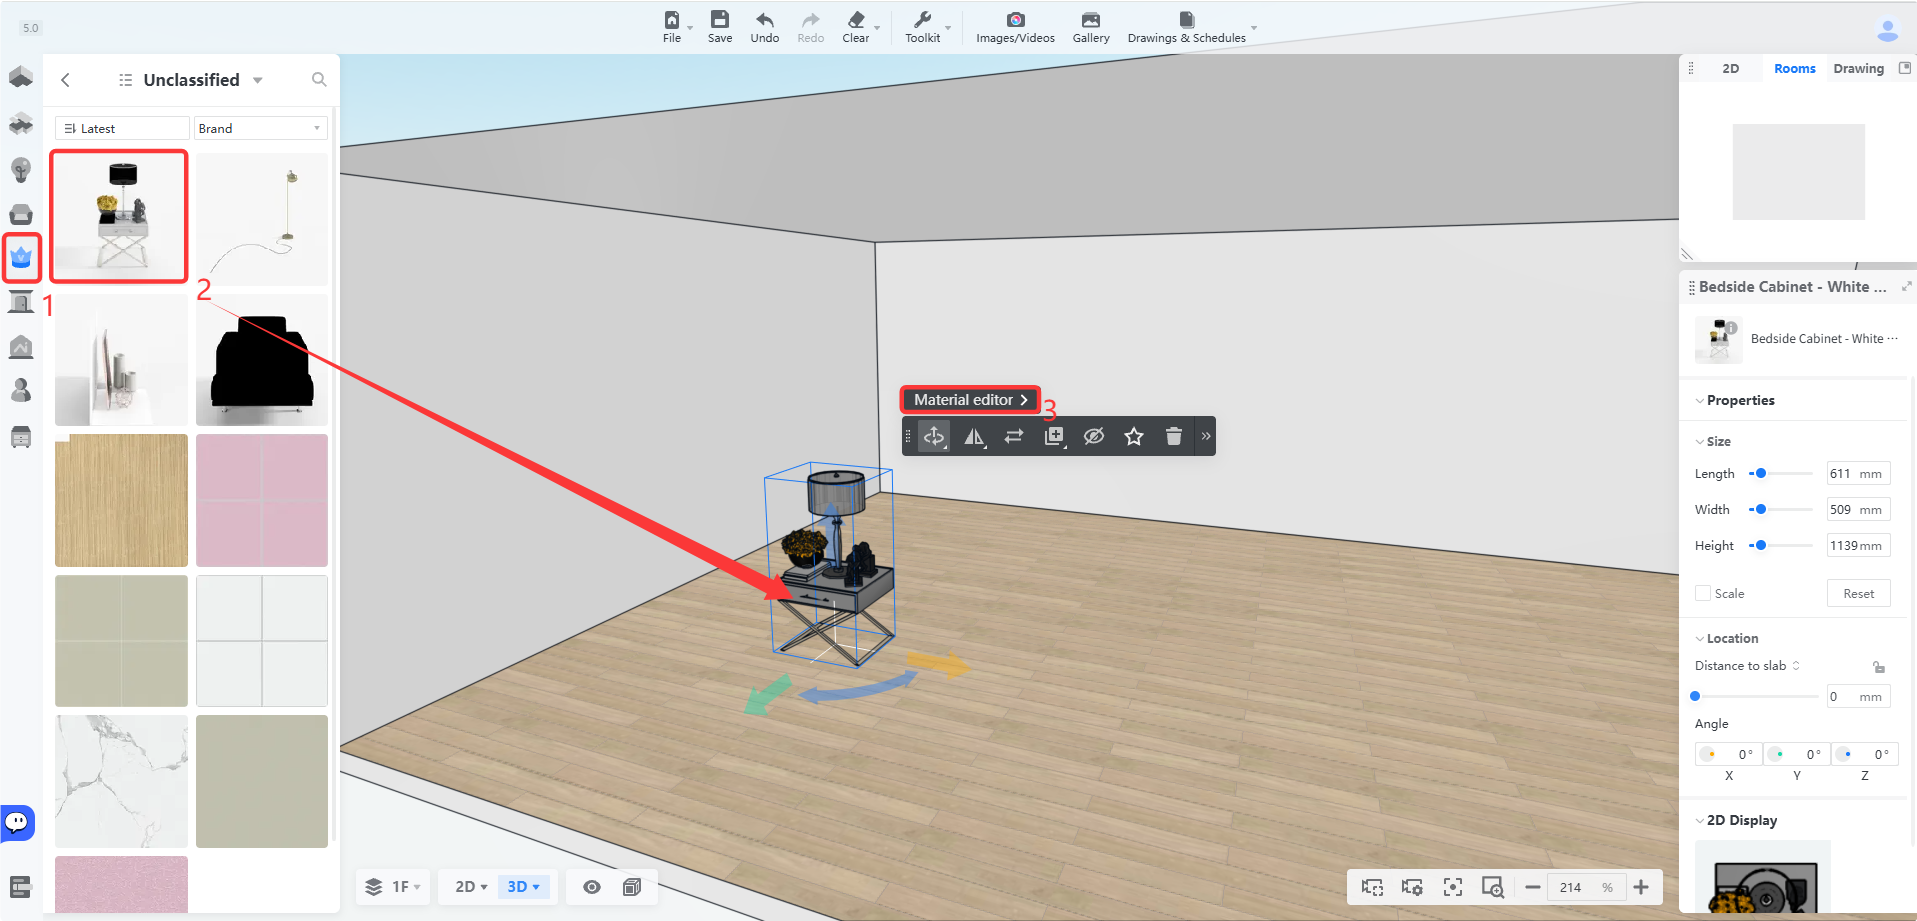The width and height of the screenshot is (1917, 921).
Task: Open the Gallery
Action: coord(1091,27)
